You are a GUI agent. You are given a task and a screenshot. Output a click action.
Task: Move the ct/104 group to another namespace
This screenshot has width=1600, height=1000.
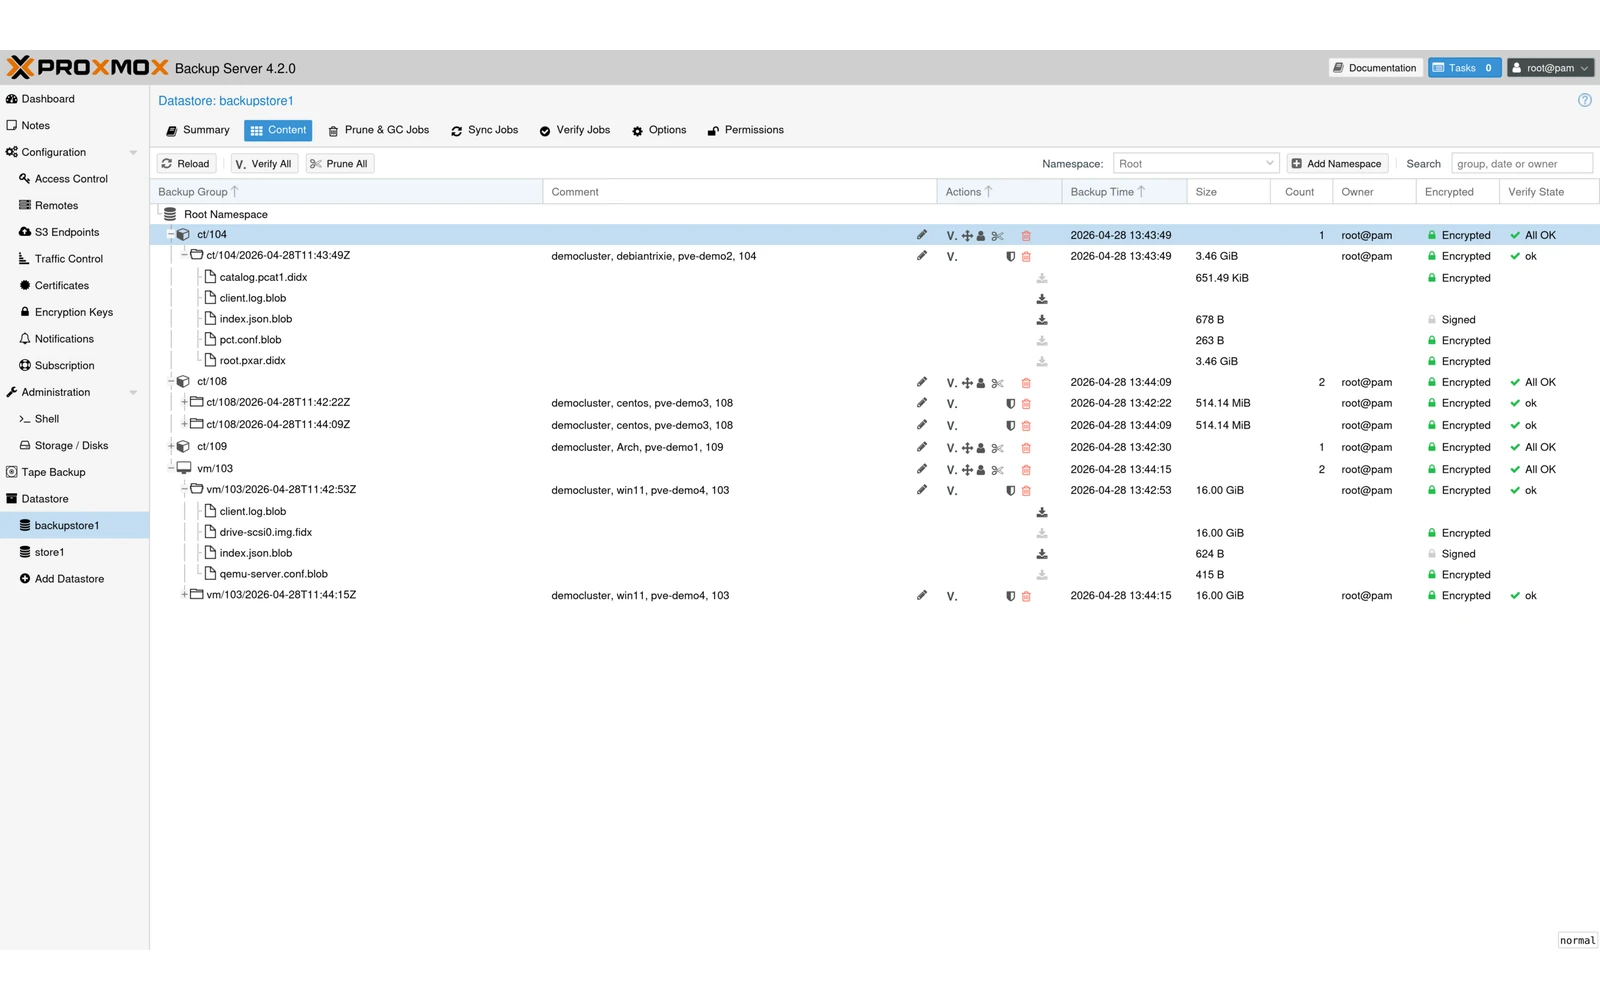(967, 236)
